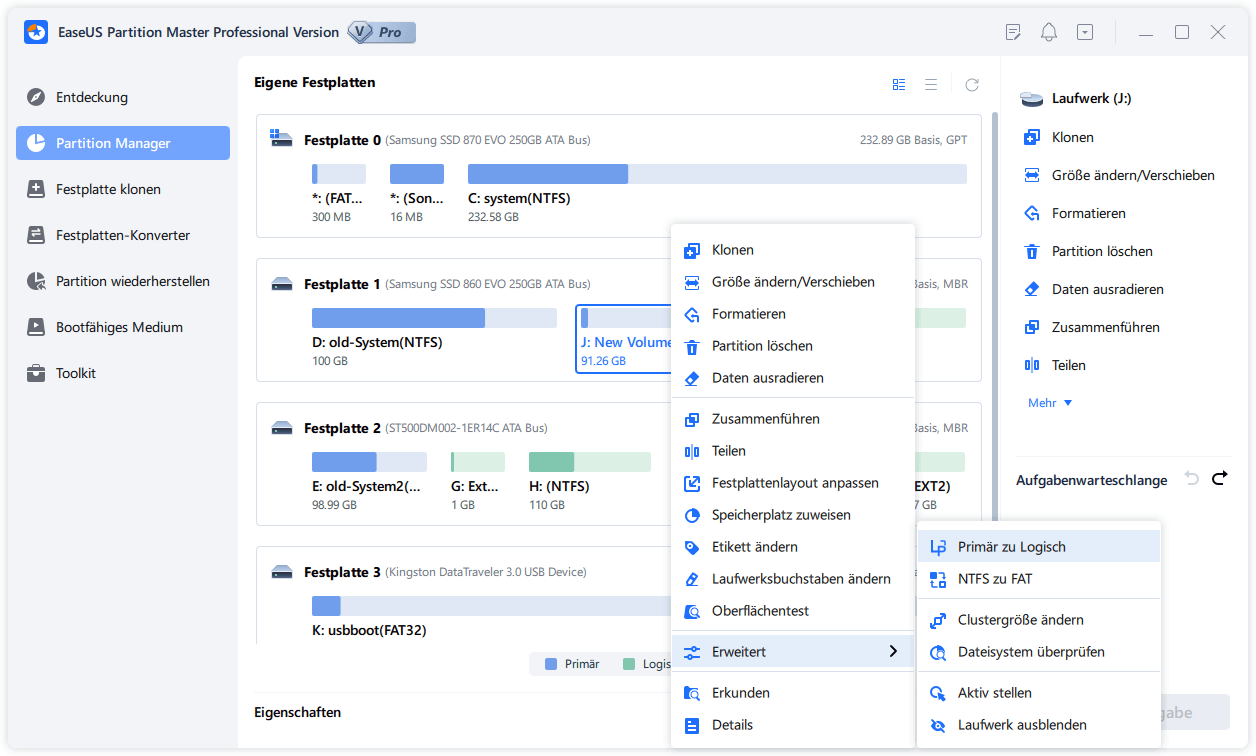Select Etikett ändern in the context menu
The image size is (1256, 756).
click(793, 547)
